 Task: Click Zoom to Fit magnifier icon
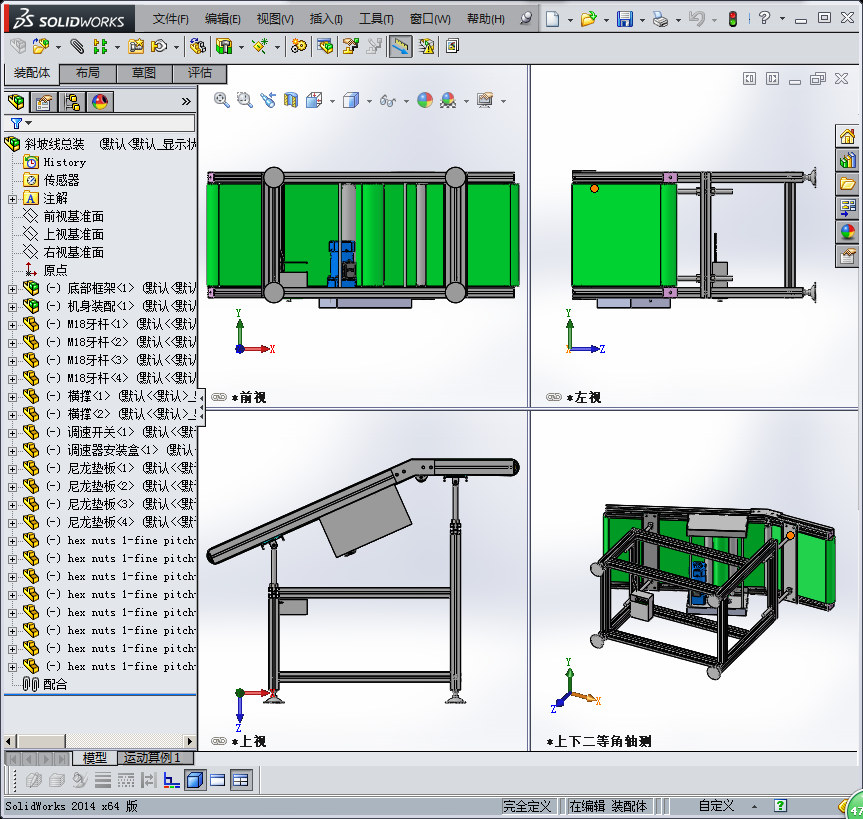[x=221, y=100]
